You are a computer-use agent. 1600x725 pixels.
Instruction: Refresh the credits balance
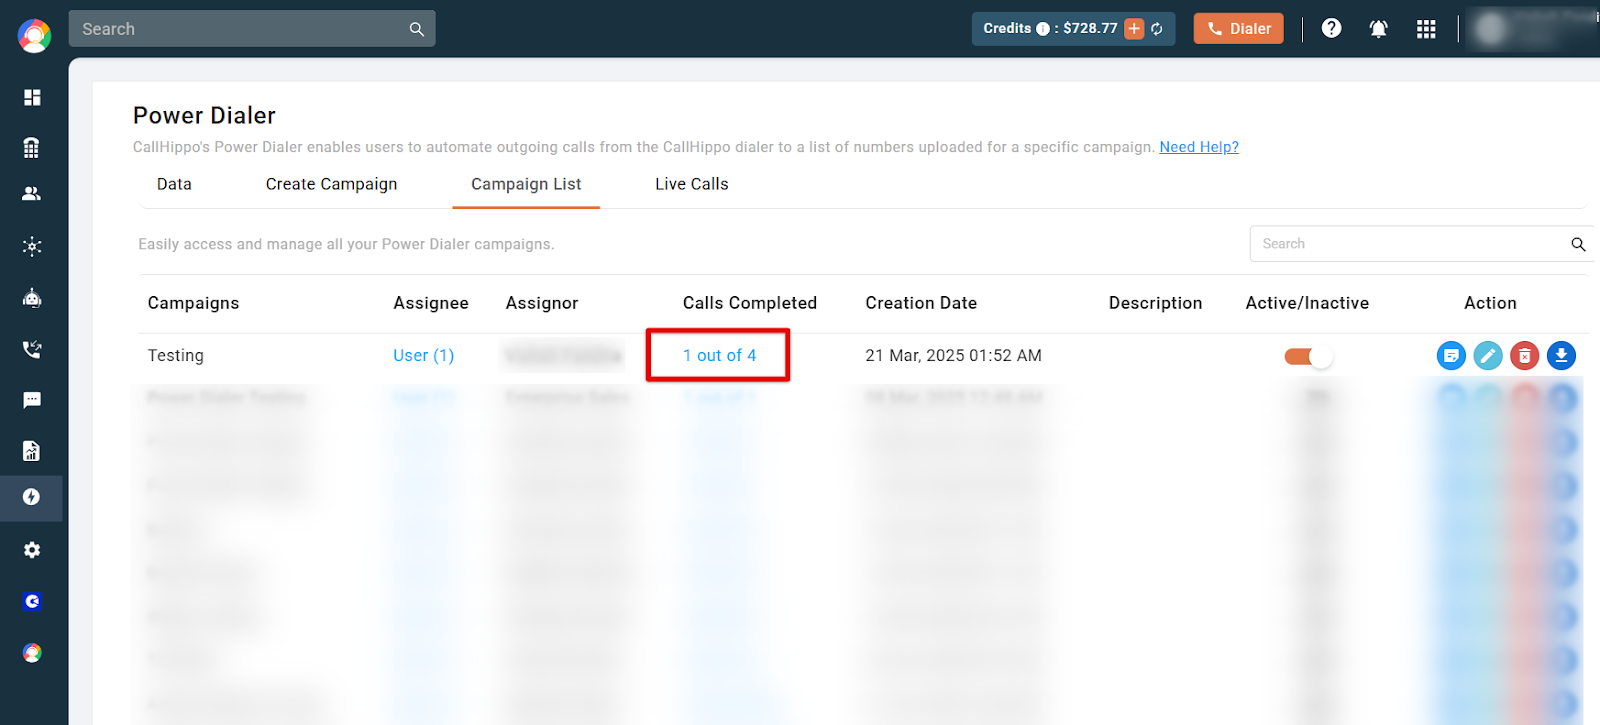(1157, 29)
